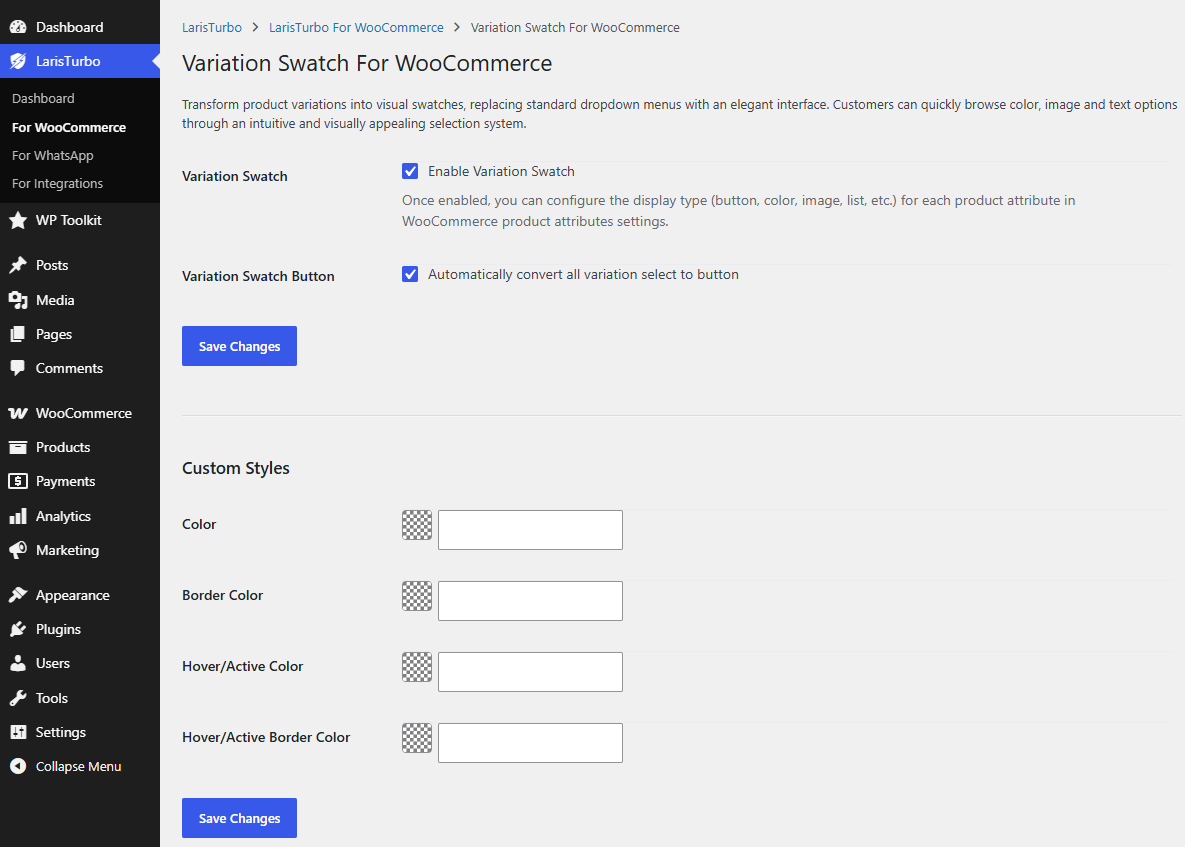Open WP Toolkit menu label

[69, 221]
